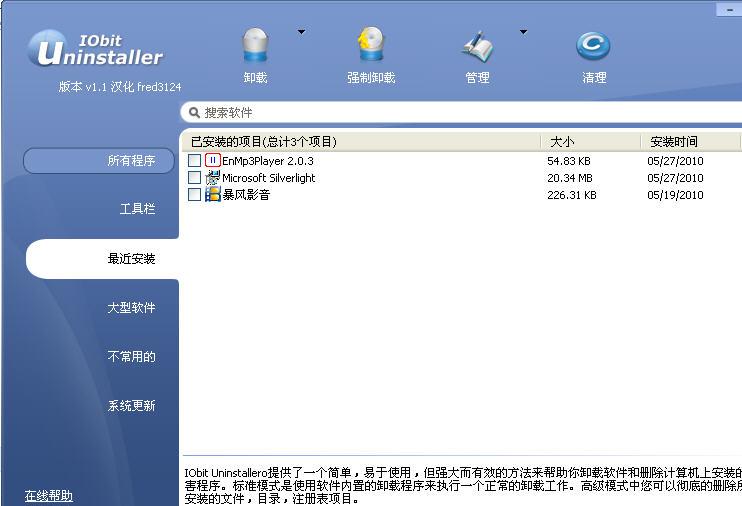Select the 最近安装 sidebar tab

102,259
